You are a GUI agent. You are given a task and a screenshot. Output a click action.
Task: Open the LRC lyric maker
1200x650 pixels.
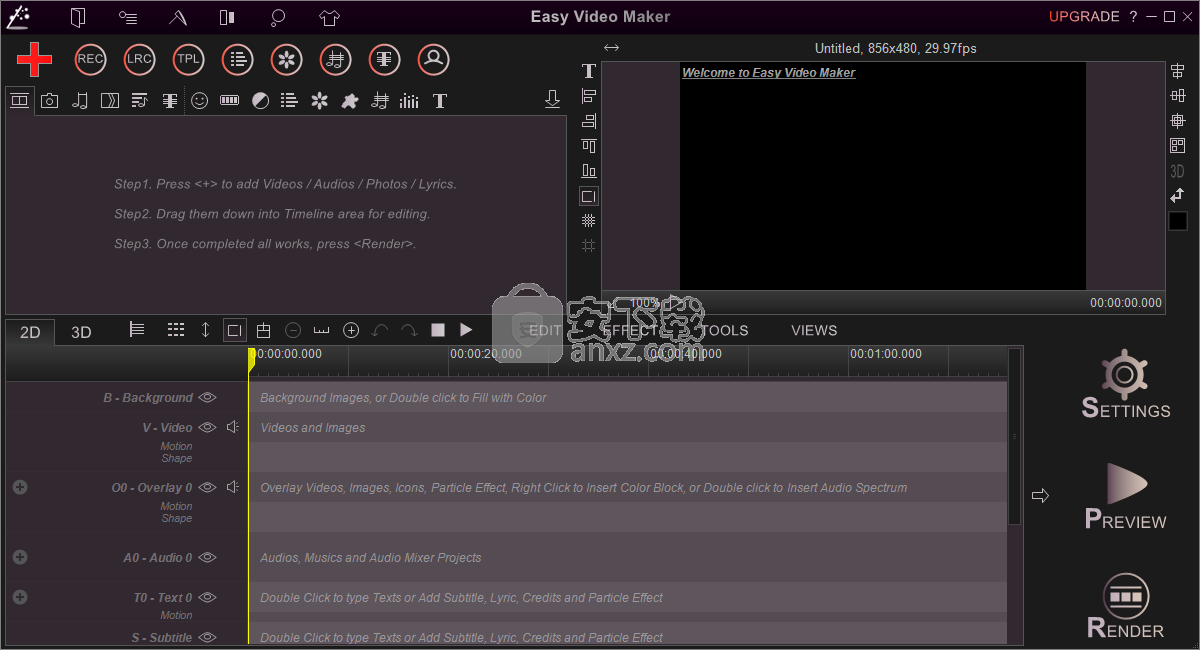(140, 60)
